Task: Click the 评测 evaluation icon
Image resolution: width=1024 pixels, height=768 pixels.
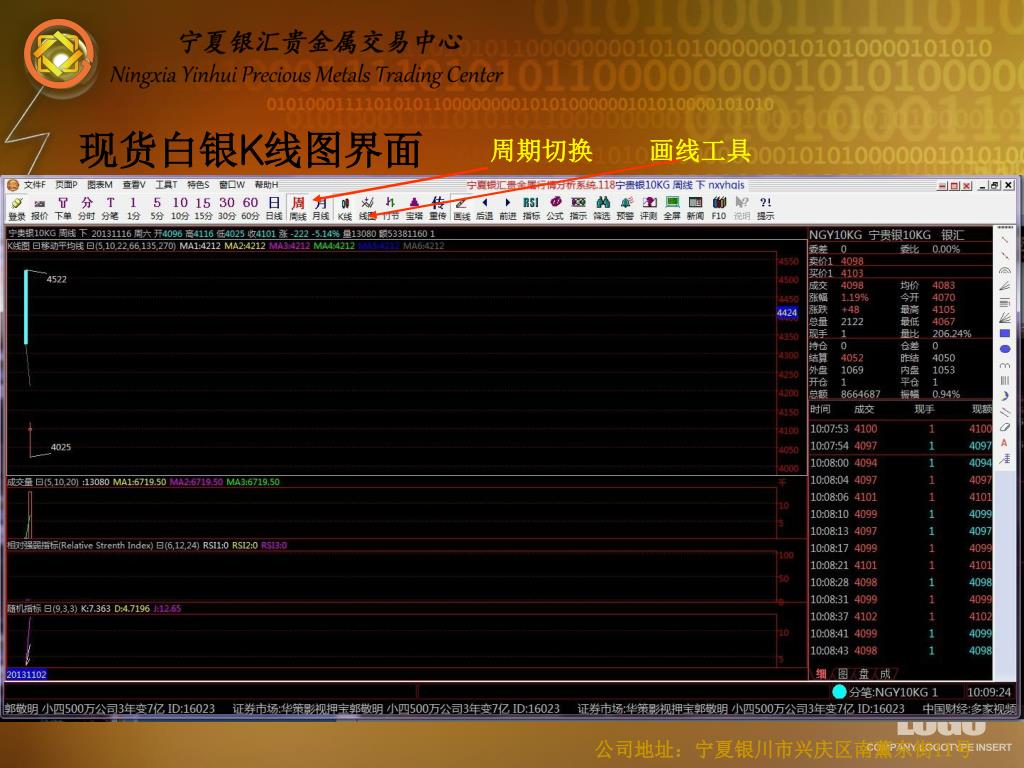Action: point(648,208)
